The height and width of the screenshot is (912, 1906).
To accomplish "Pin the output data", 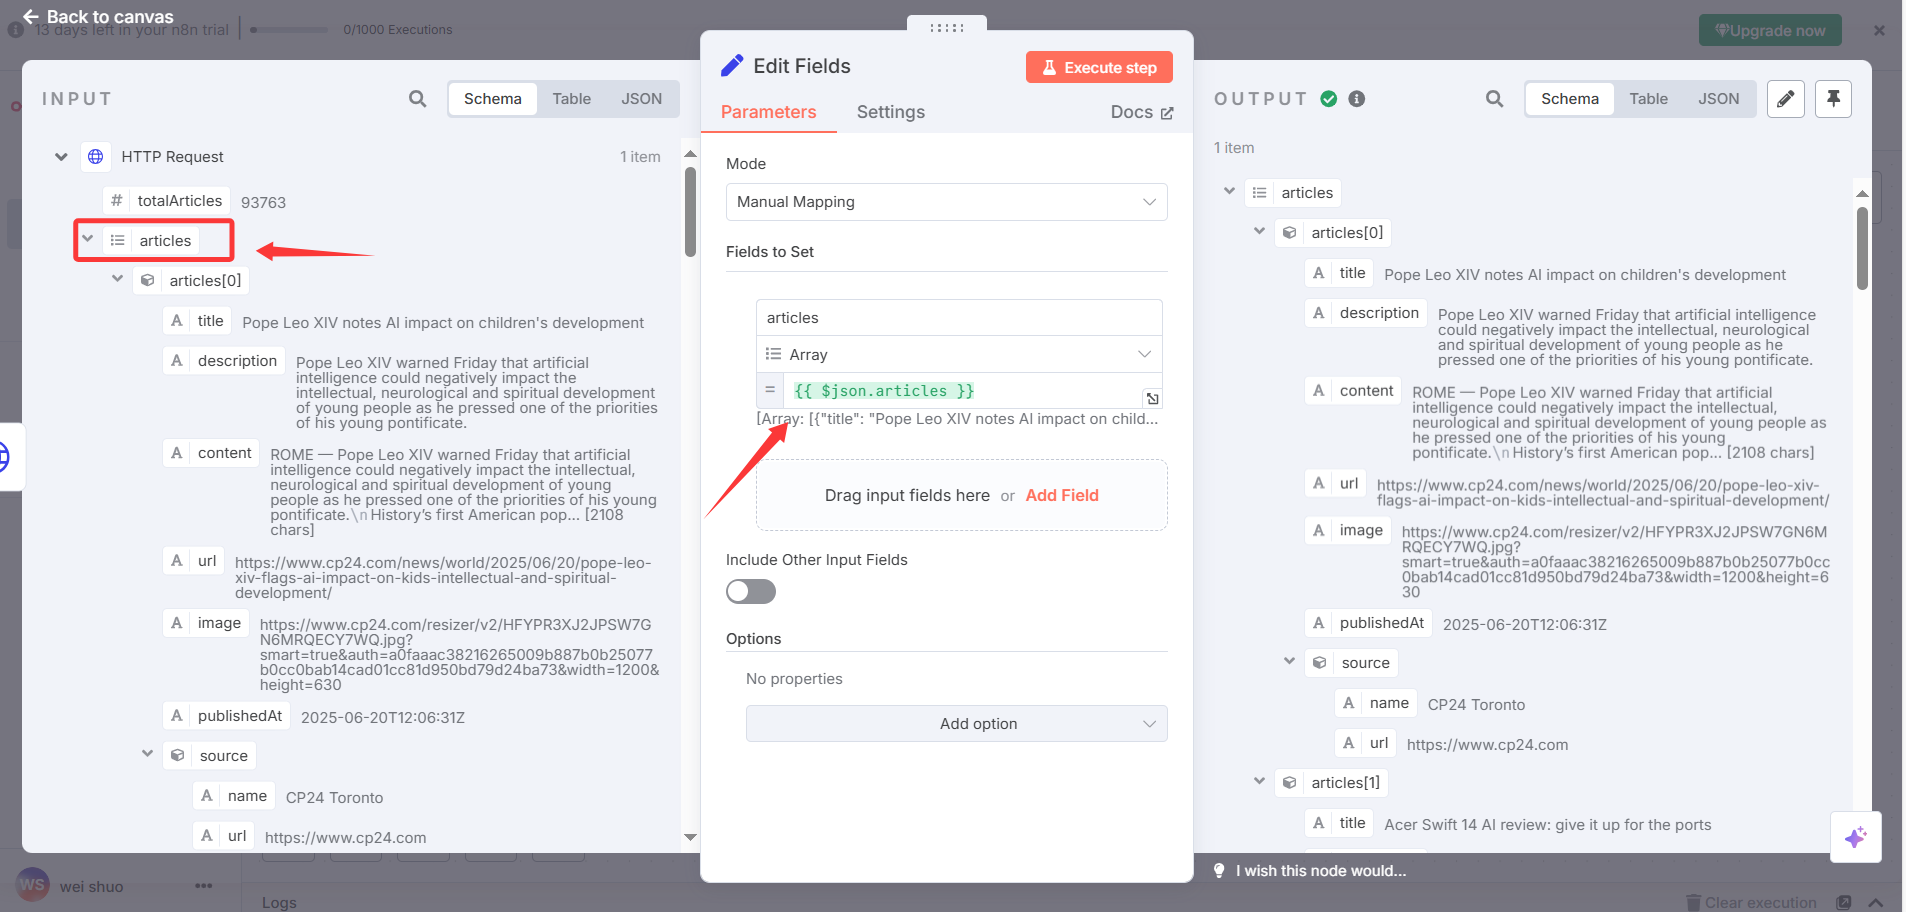I will (x=1833, y=99).
